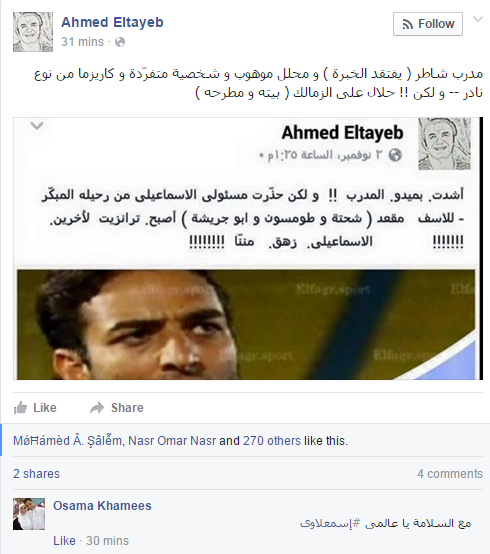Open the 2 shares list
The height and width of the screenshot is (554, 490).
point(36,473)
